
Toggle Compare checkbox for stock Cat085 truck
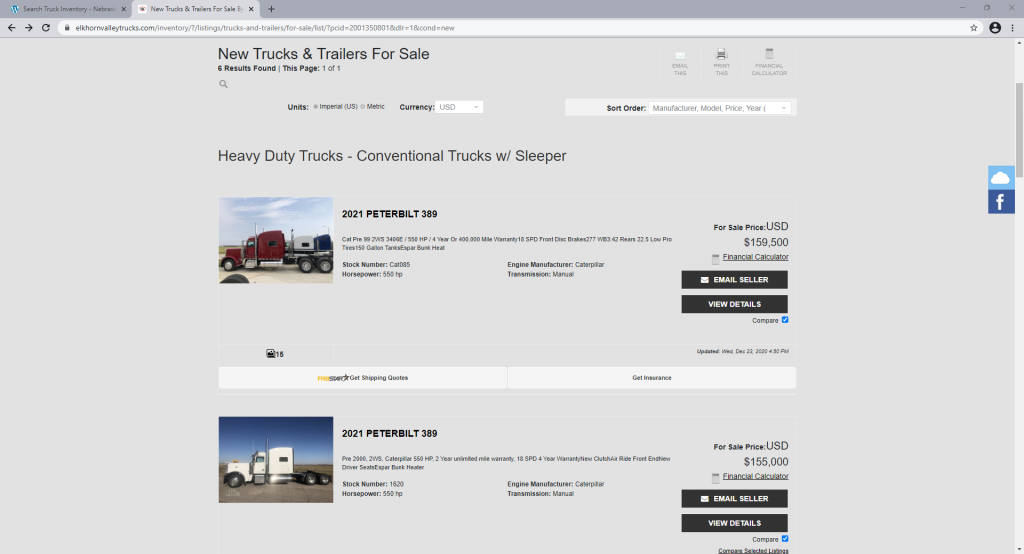pyautogui.click(x=785, y=319)
